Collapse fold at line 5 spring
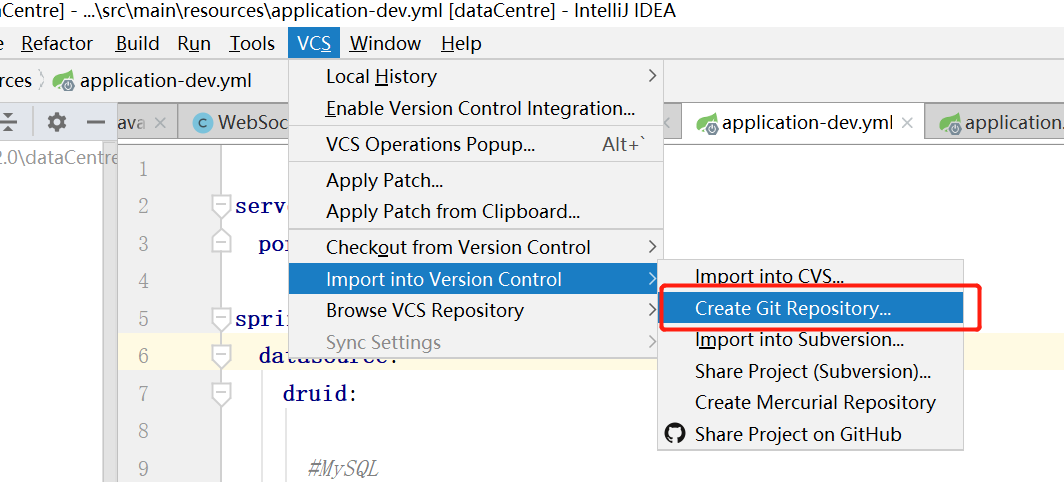Viewport: 1064px width, 482px height. (221, 318)
